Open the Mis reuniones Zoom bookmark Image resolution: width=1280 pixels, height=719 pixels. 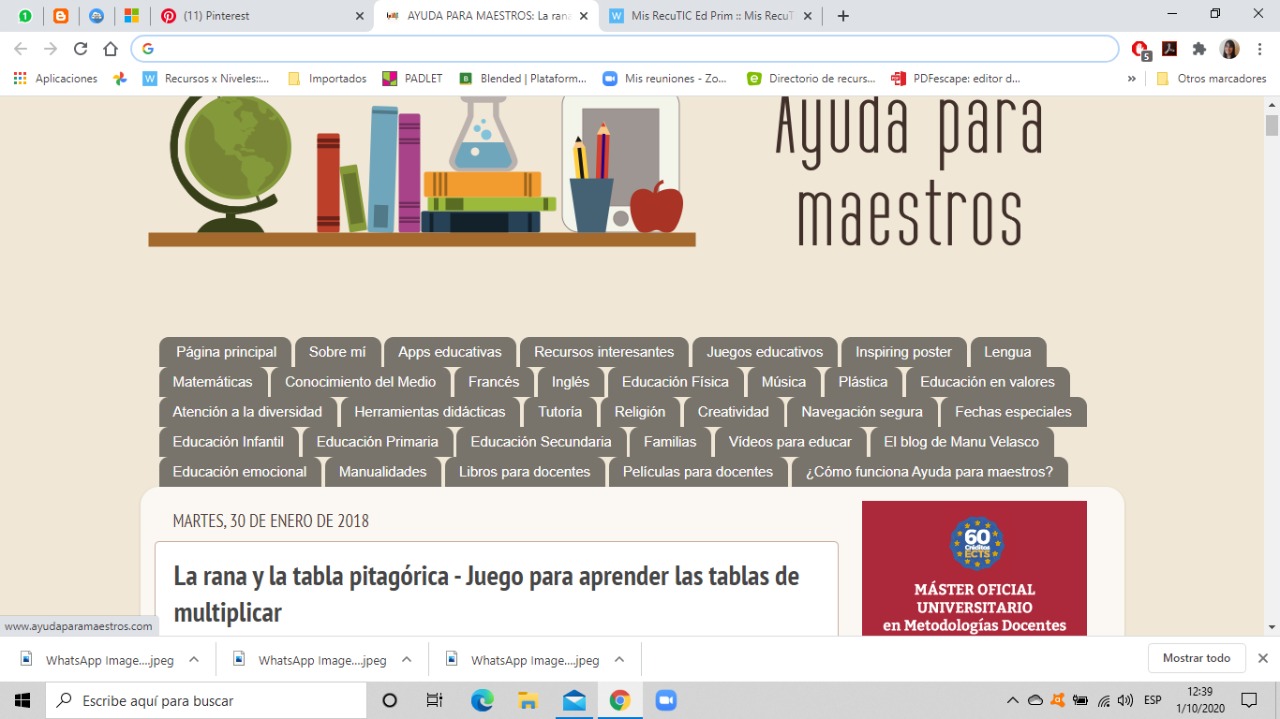coord(665,78)
